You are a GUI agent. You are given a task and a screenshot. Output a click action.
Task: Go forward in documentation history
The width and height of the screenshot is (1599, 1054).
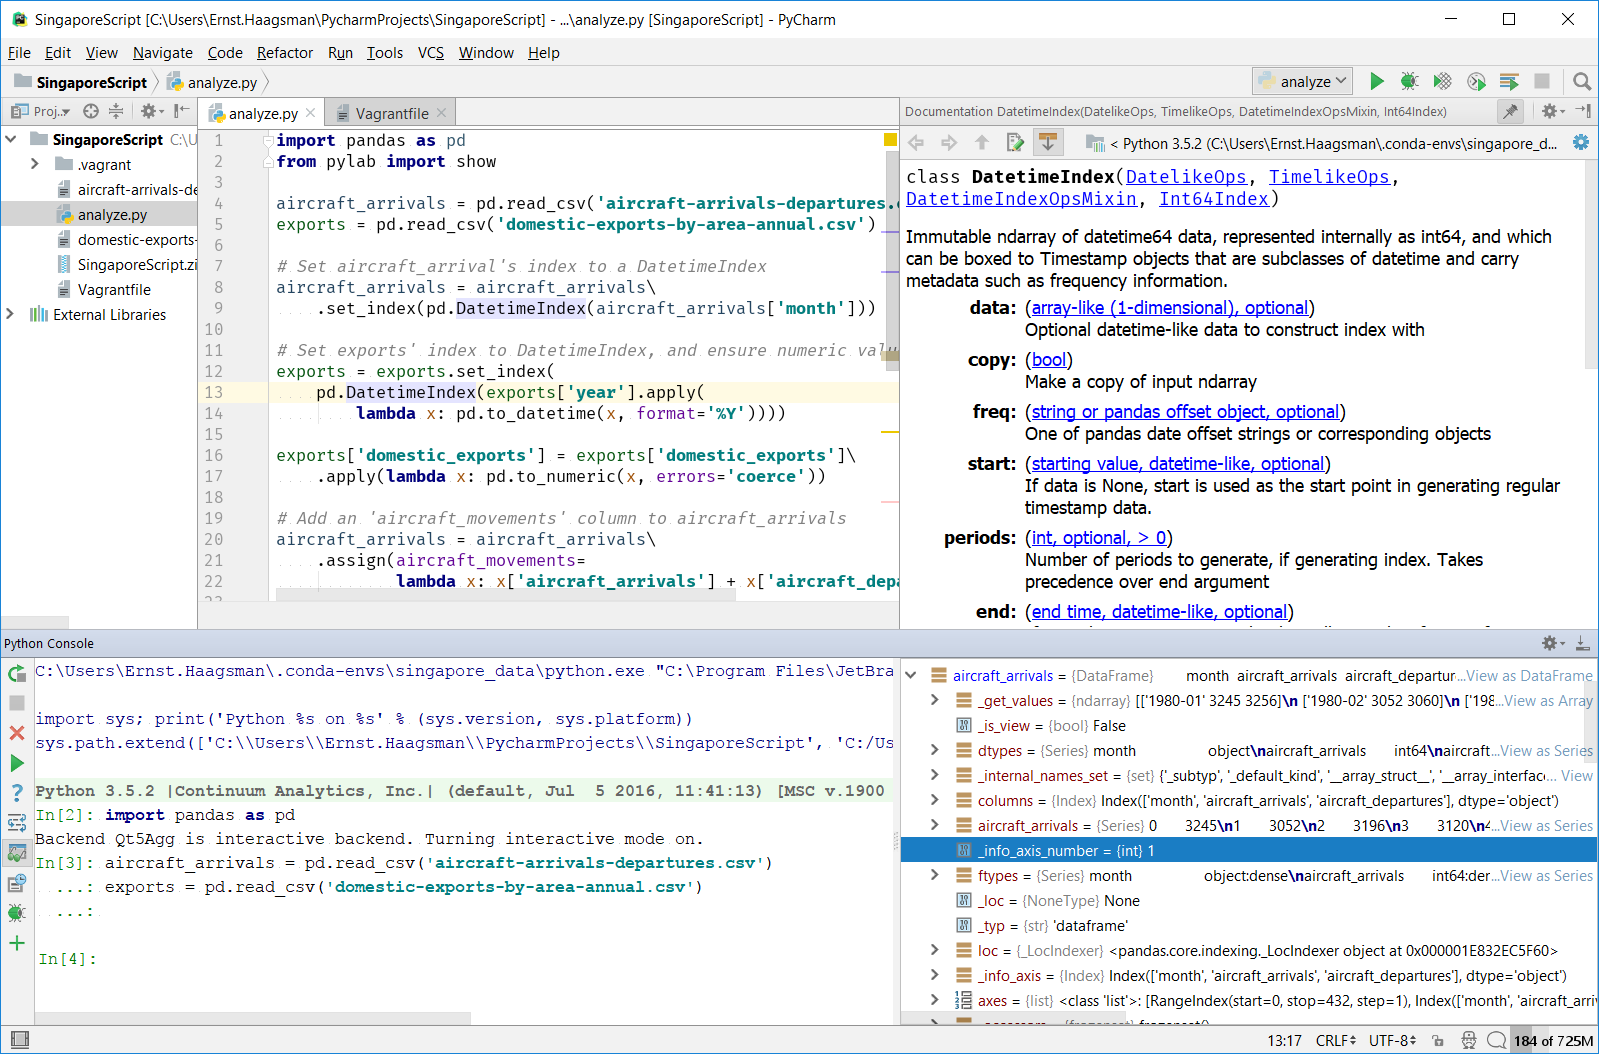click(949, 143)
